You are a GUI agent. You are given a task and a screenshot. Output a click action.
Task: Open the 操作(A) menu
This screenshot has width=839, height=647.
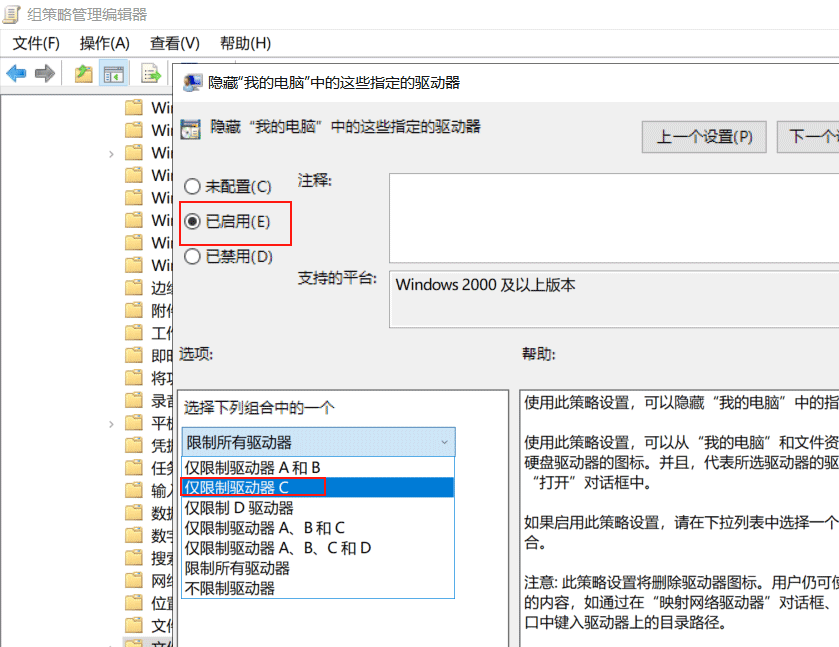[105, 43]
